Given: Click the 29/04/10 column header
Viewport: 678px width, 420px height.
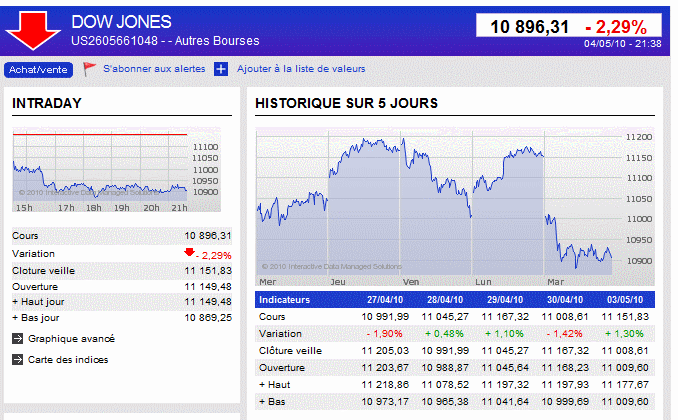Looking at the screenshot, I should click(505, 299).
